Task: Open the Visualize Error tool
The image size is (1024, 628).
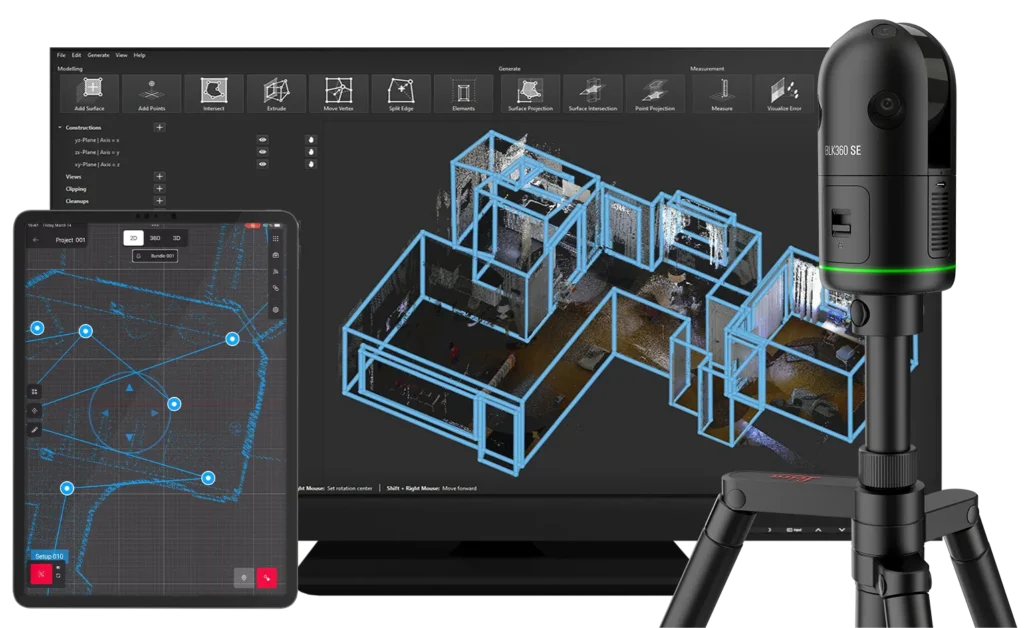Action: tap(783, 93)
